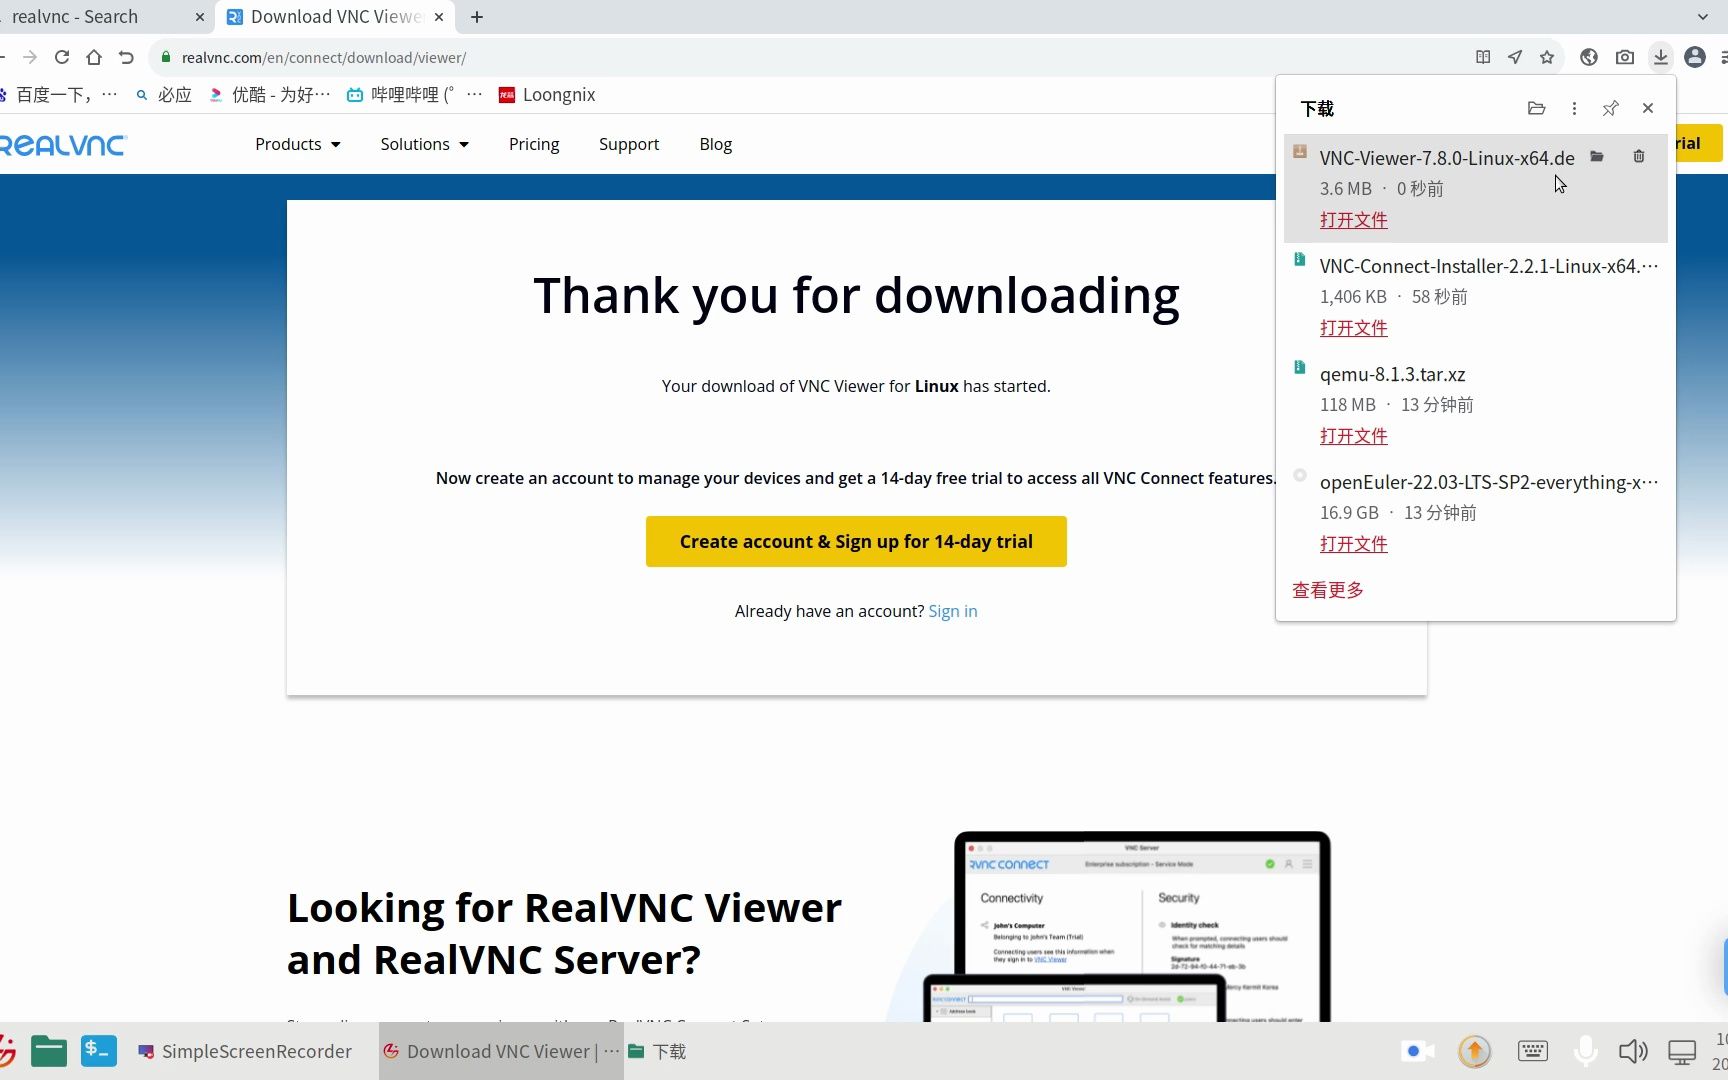Switch to the 下载 taskbar window
Image resolution: width=1728 pixels, height=1080 pixels.
(x=657, y=1051)
